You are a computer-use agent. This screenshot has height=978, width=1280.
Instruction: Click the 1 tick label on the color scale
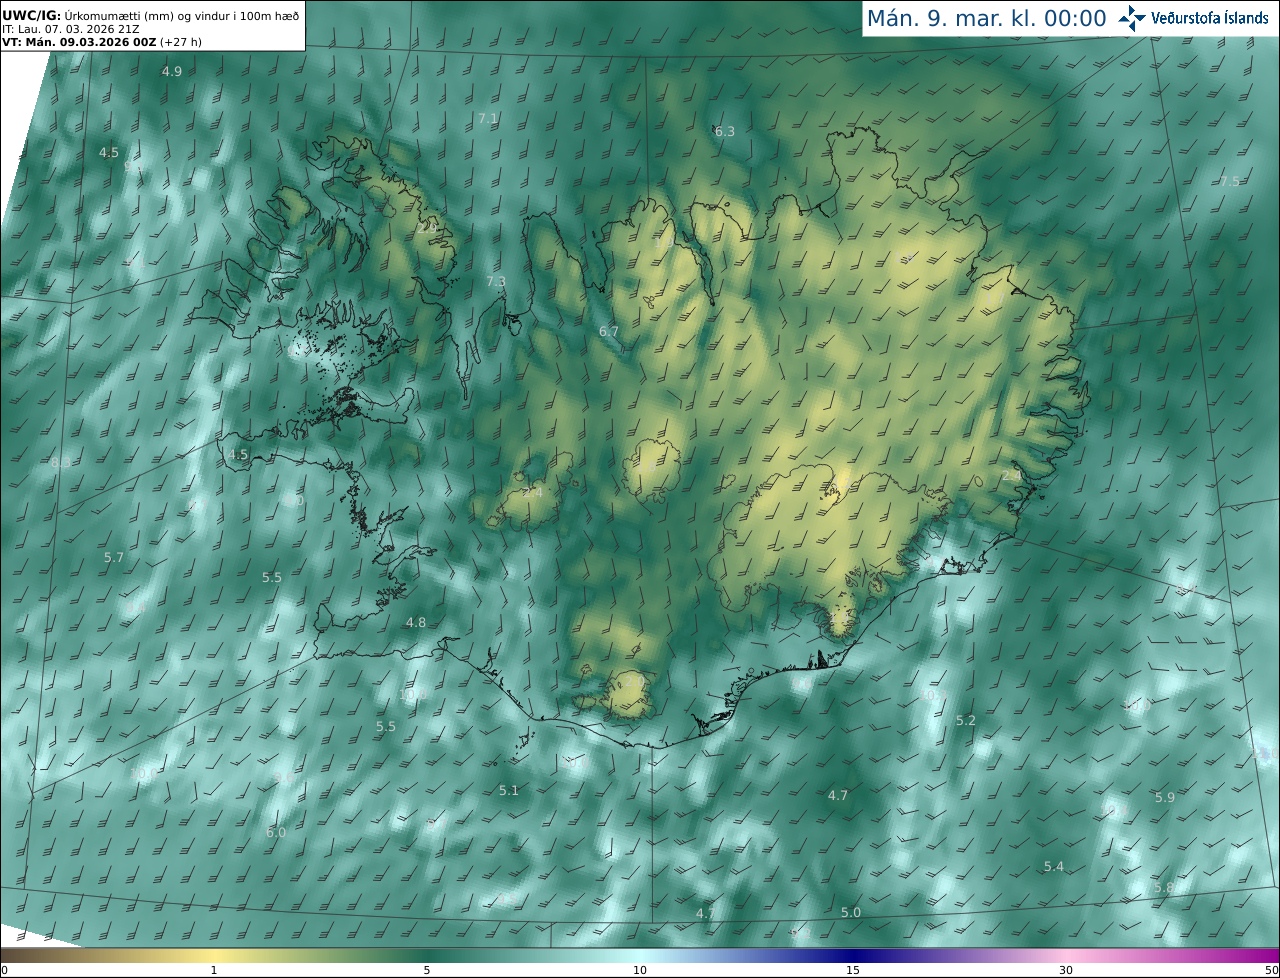click(x=214, y=970)
